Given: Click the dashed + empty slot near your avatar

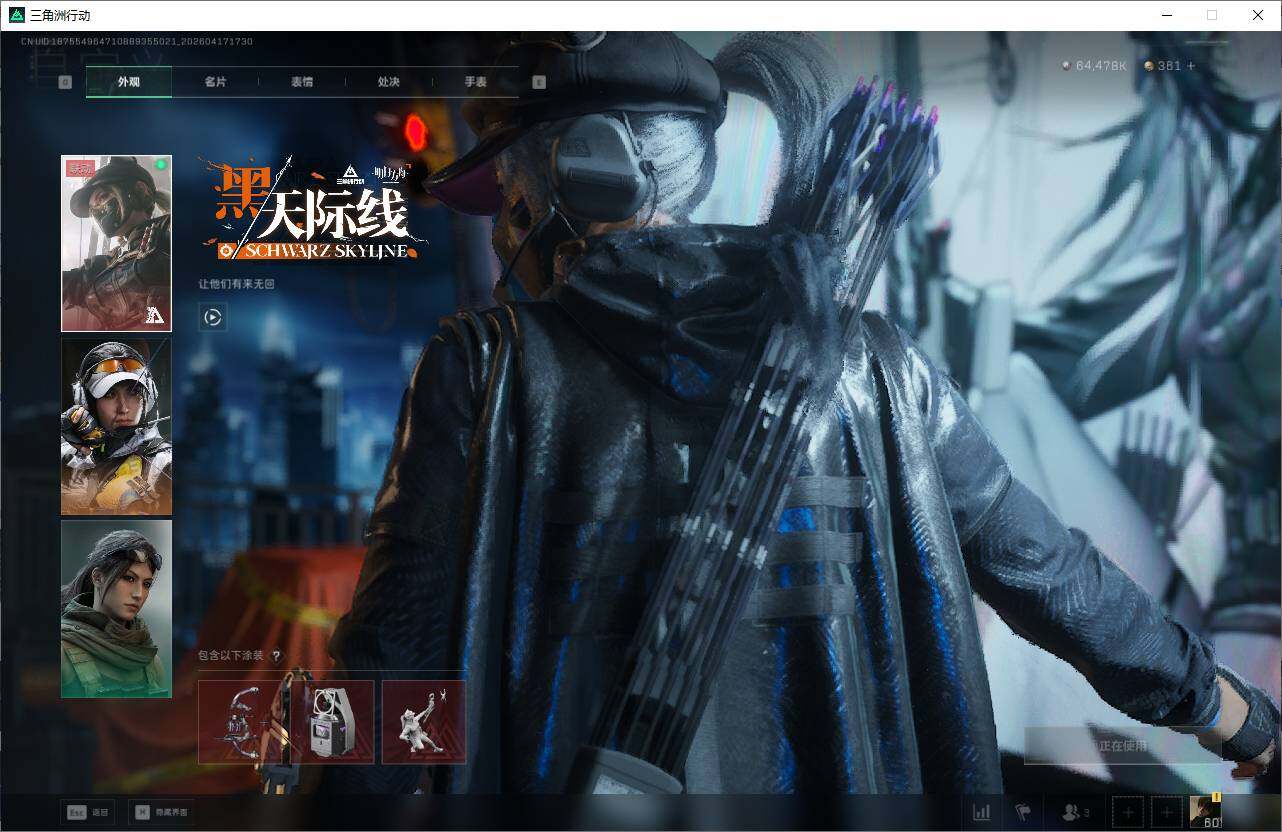Looking at the screenshot, I should click(1128, 812).
